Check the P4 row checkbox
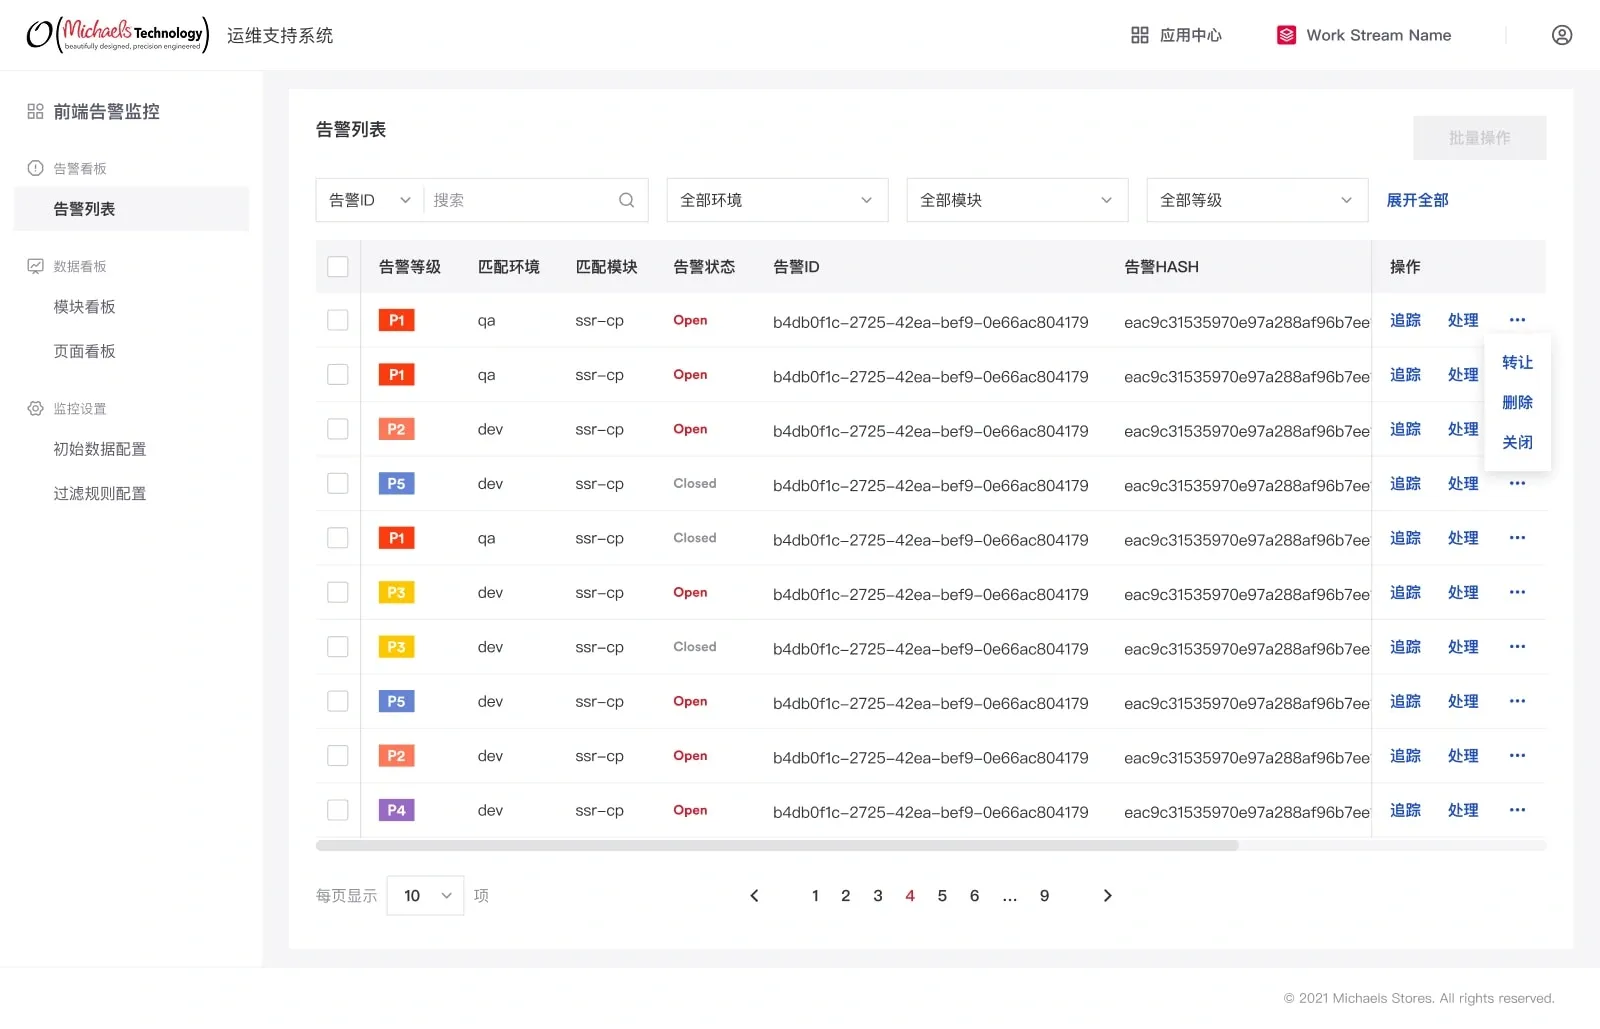This screenshot has width=1600, height=1029. coord(338,810)
